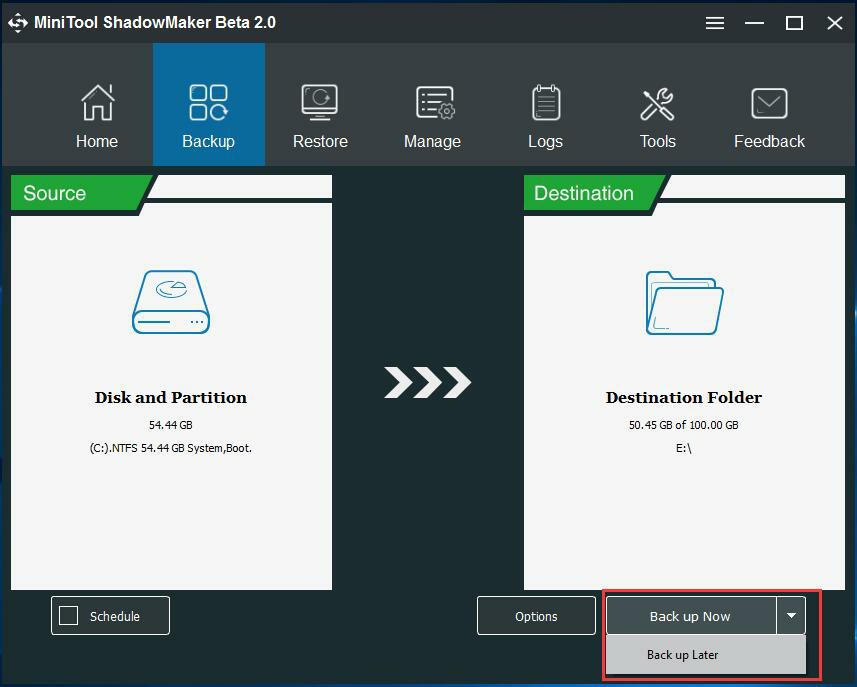Open the Schedule settings button
The height and width of the screenshot is (687, 857).
pos(110,615)
